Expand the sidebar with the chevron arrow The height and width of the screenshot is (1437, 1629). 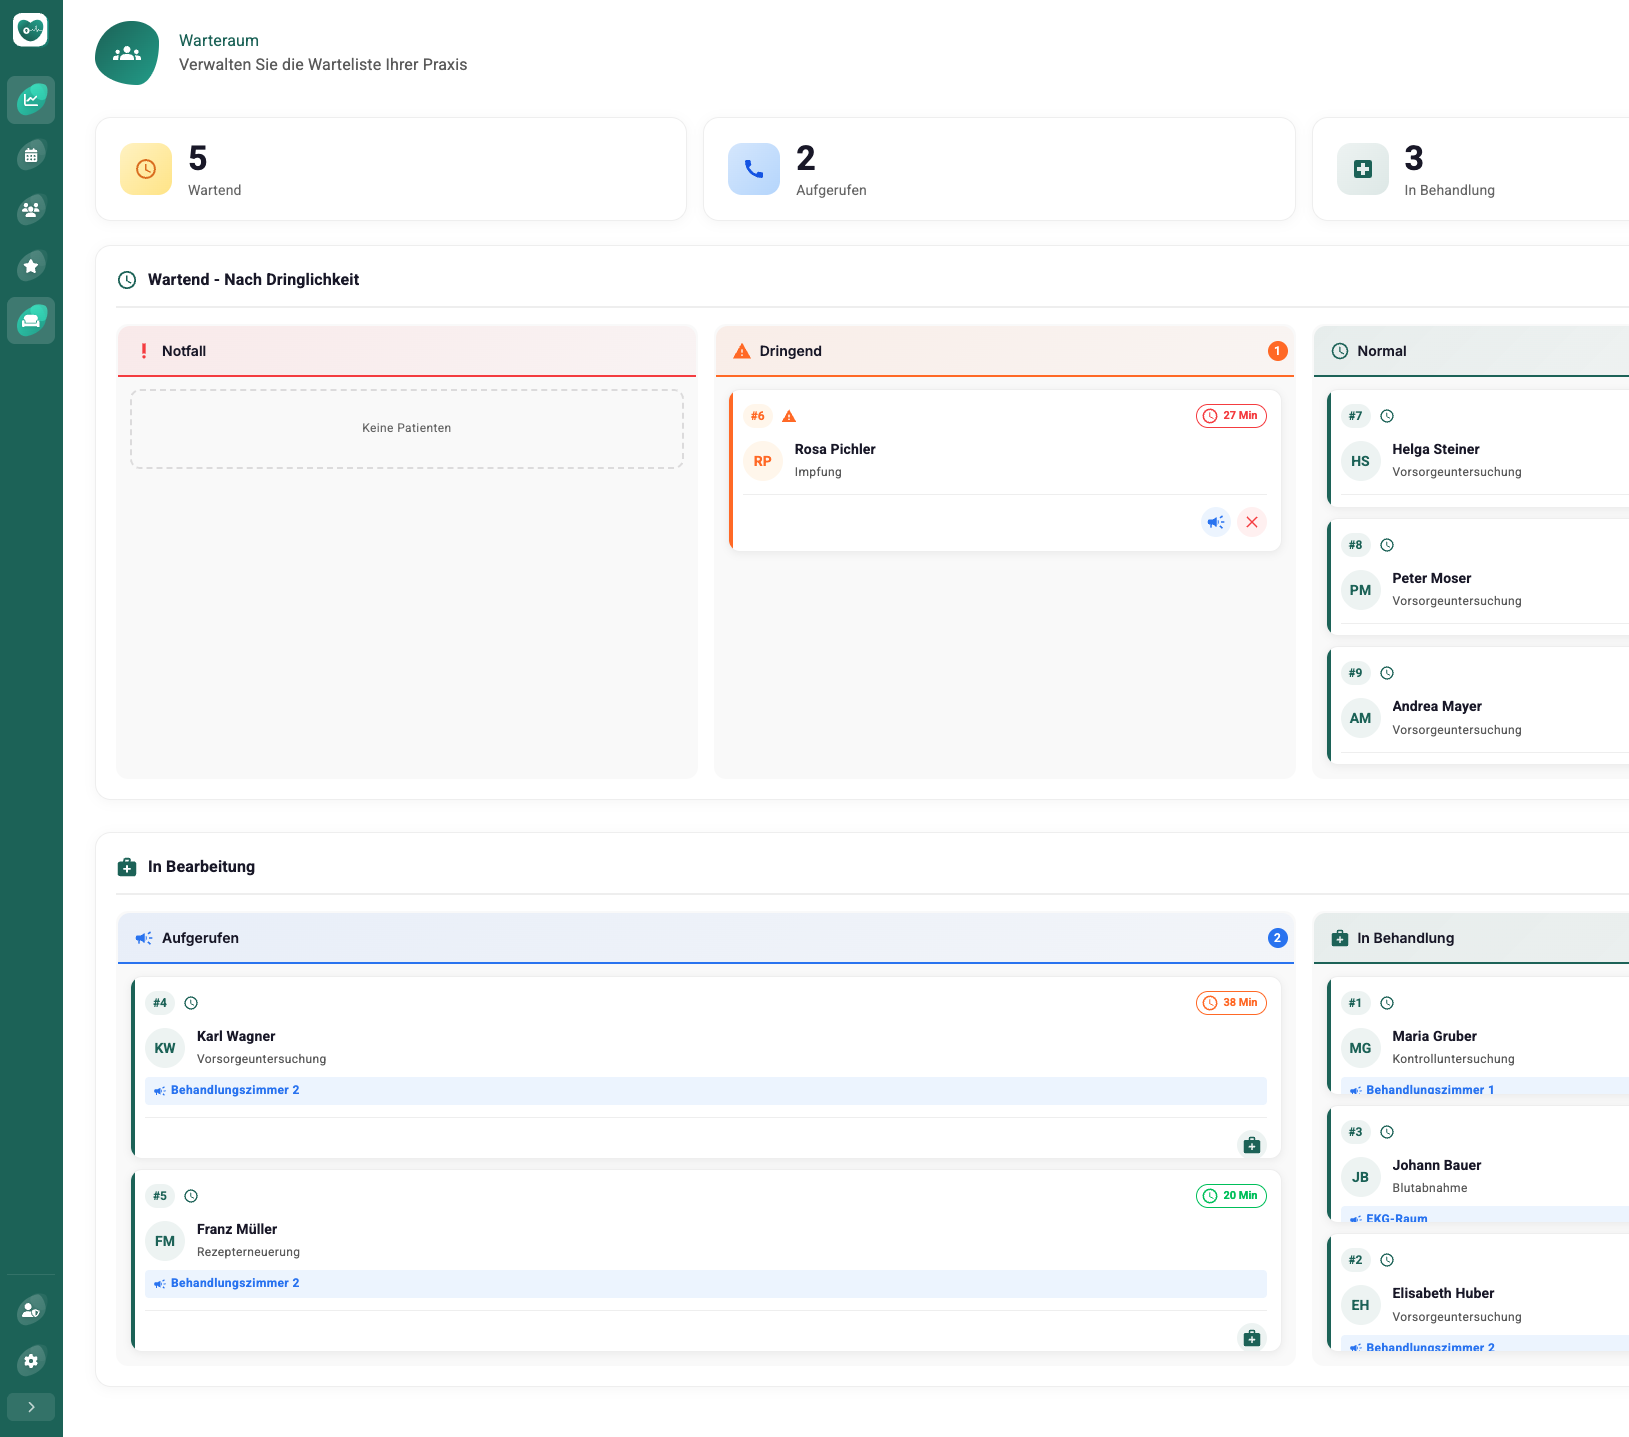tap(31, 1407)
